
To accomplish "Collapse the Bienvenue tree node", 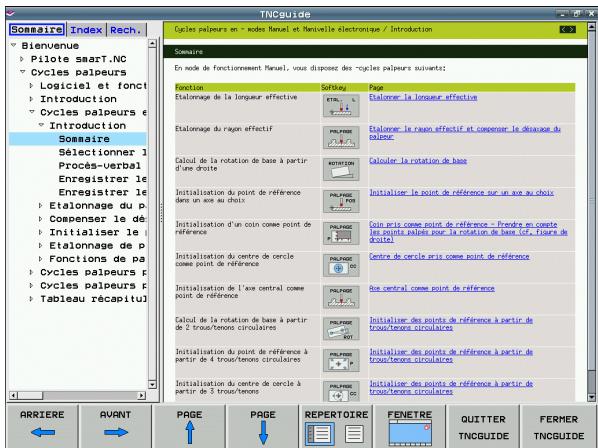I will tap(14, 45).
